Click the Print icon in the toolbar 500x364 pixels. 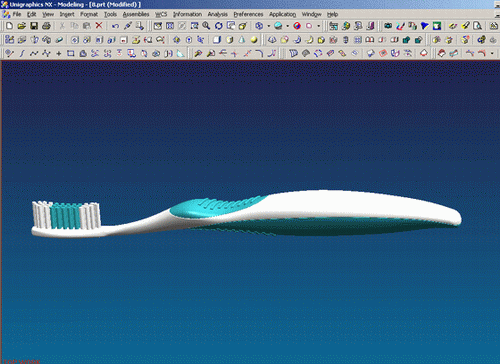[47, 26]
